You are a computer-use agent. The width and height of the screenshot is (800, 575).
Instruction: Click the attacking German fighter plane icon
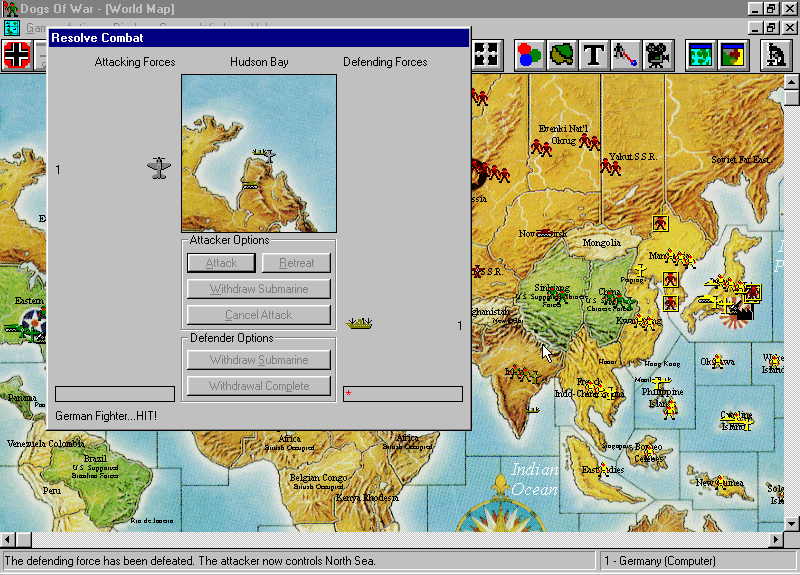coord(159,168)
